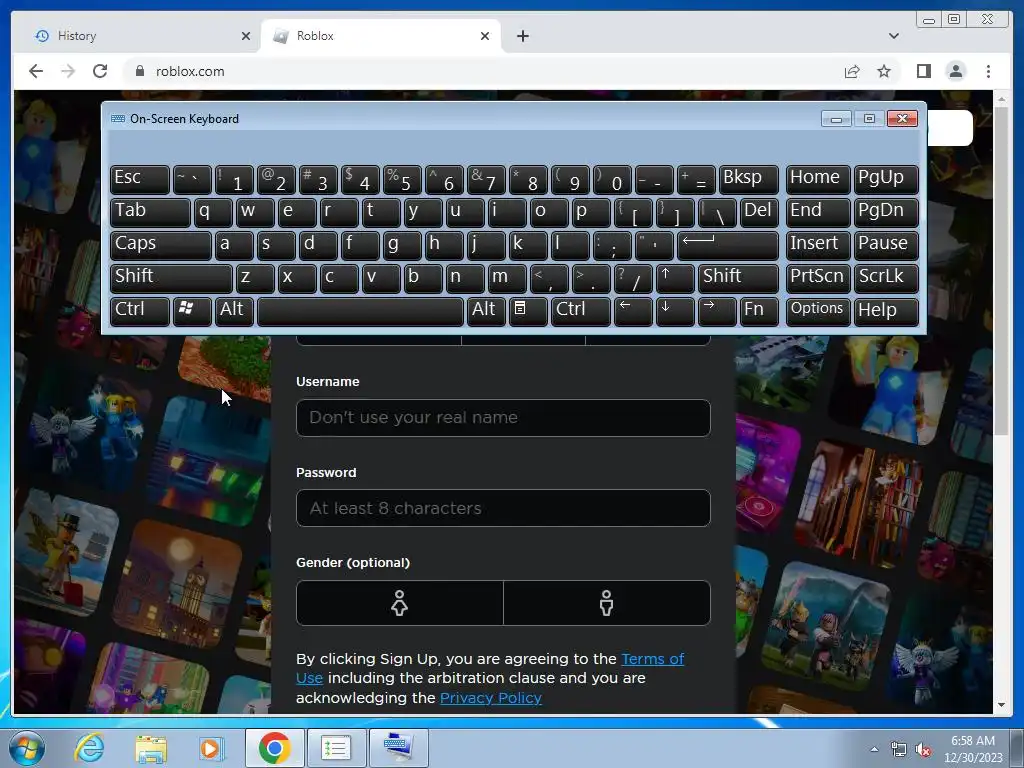Click the PgDn key on the keyboard
Image resolution: width=1024 pixels, height=768 pixels.
(886, 212)
